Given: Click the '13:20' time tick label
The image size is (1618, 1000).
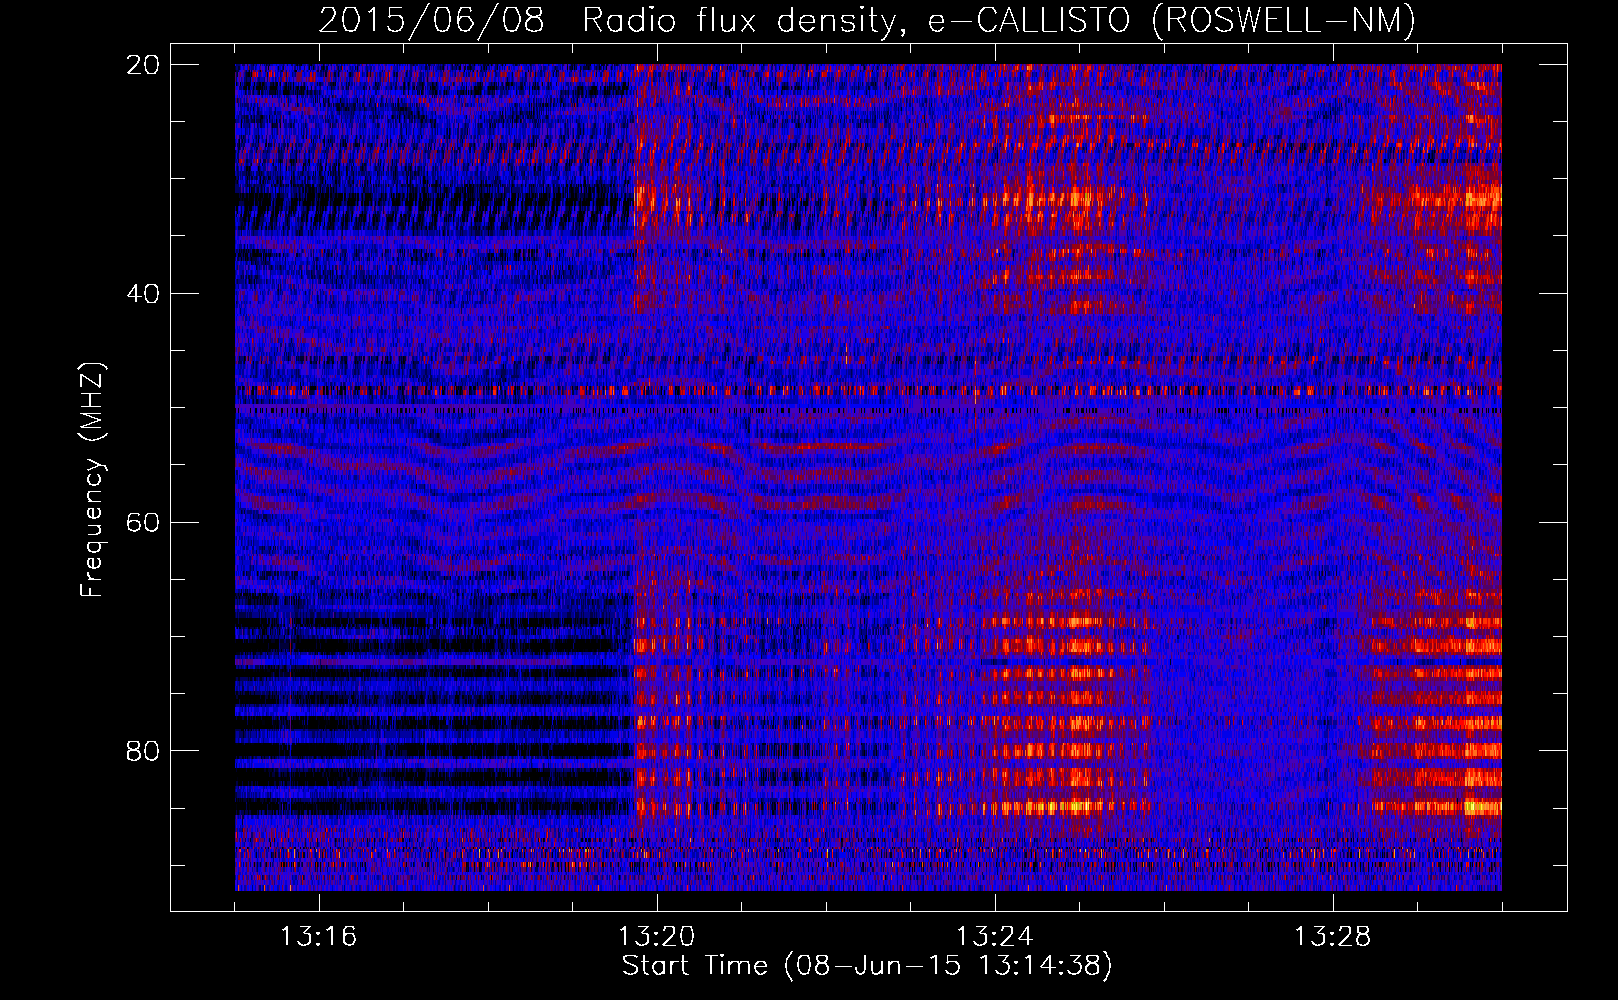Looking at the screenshot, I should point(657,937).
